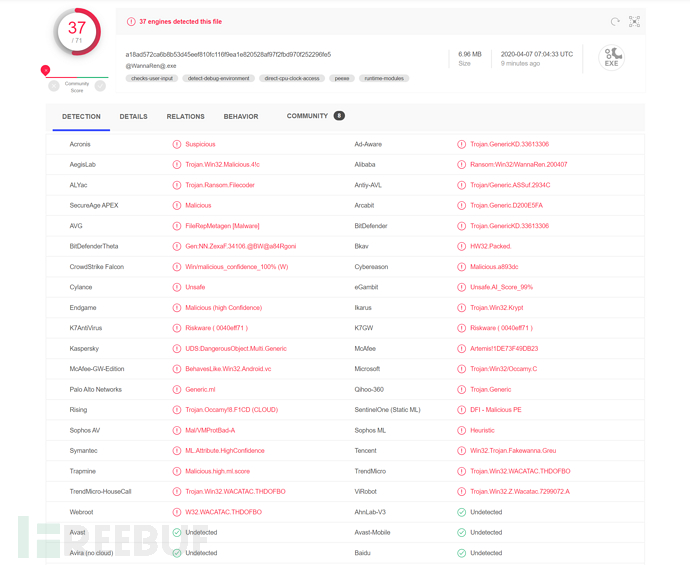Click alert icon next to 37 engines detected
690x565 pixels.
click(131, 22)
